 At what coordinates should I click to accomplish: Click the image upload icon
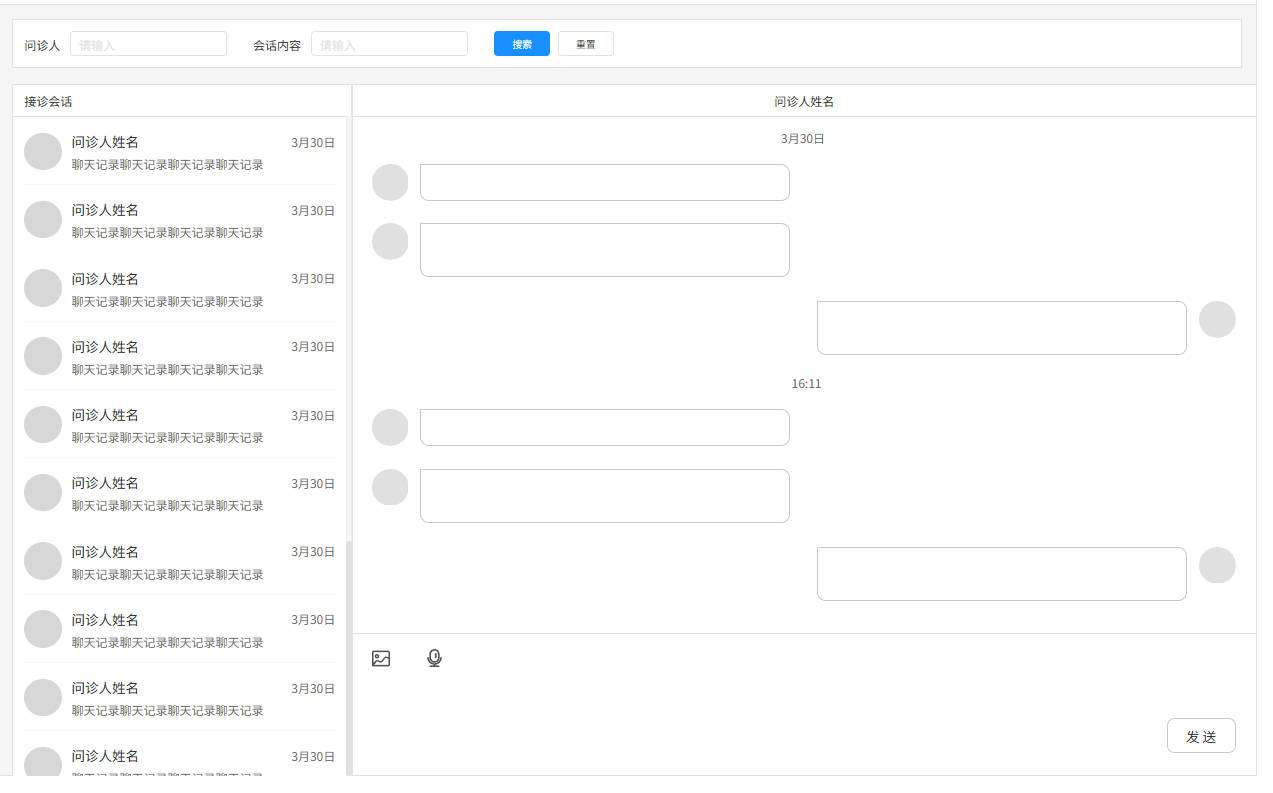point(381,658)
